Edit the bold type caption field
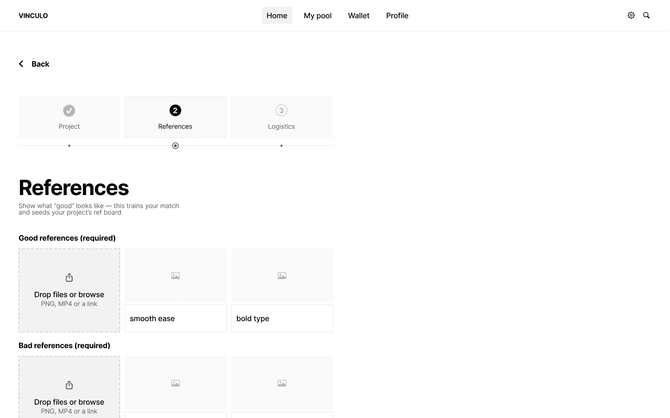670x418 pixels. pos(282,318)
